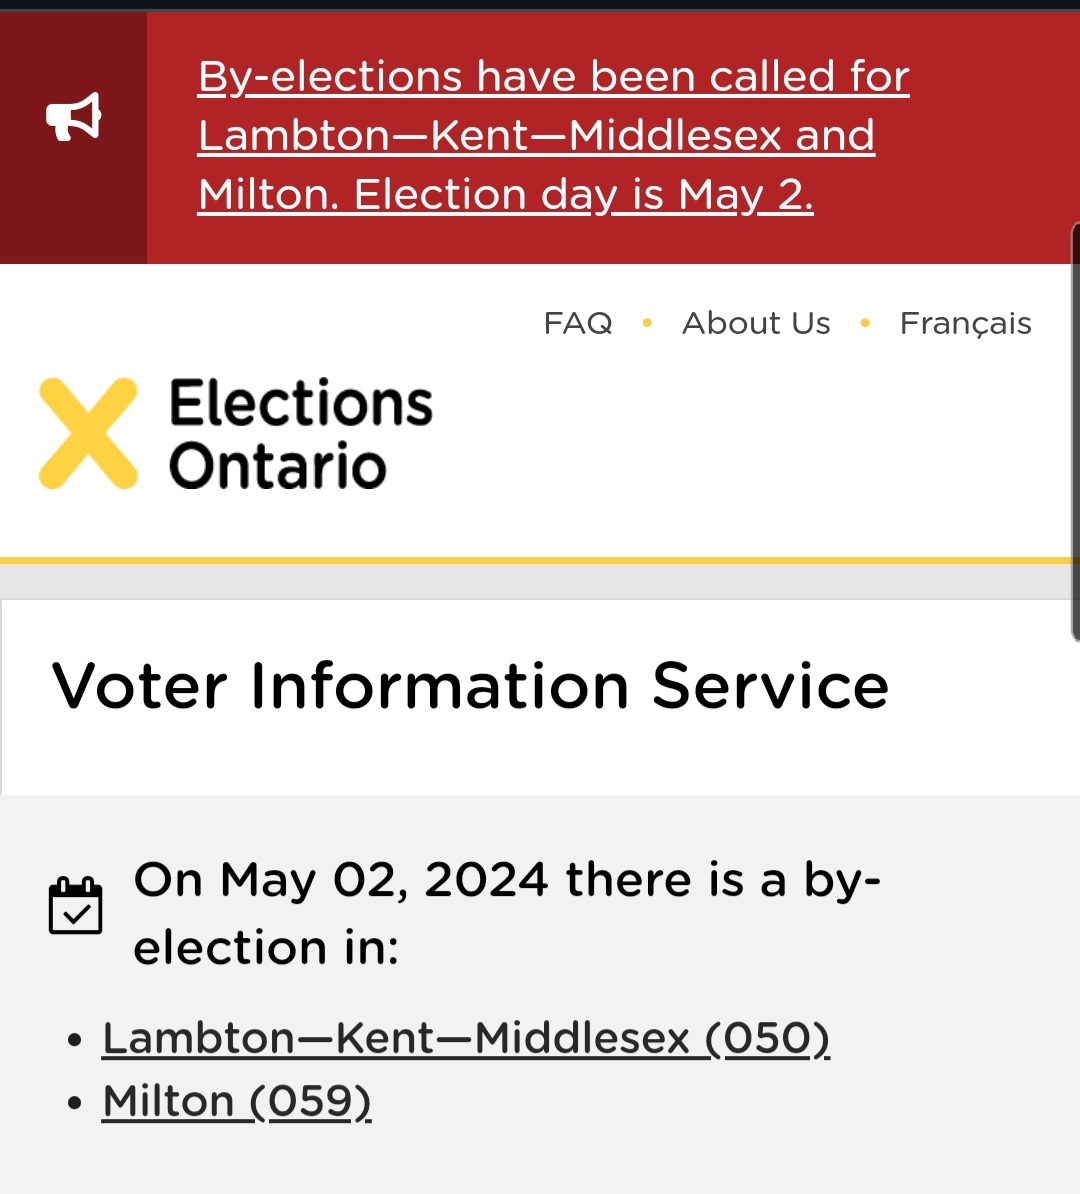Click the blank white header area right of the logo
Viewport: 1080px width, 1194px height.
[x=750, y=450]
